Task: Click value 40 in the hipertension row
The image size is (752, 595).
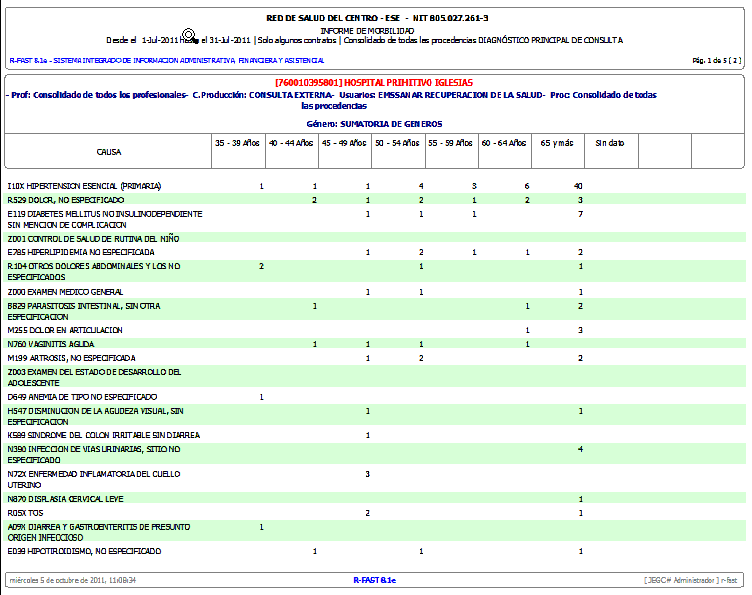Action: (578, 186)
